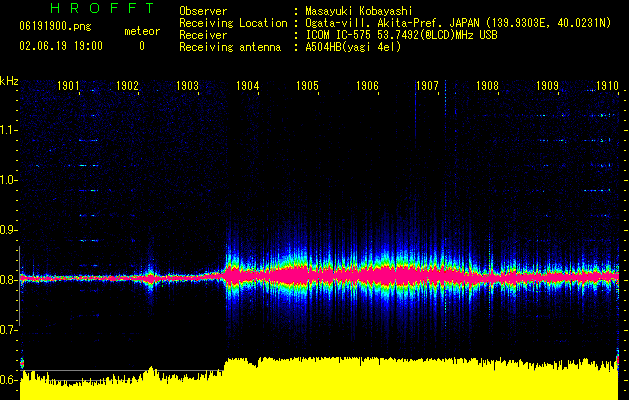
Task: Click the 1908 time marker
Action: tap(487, 85)
